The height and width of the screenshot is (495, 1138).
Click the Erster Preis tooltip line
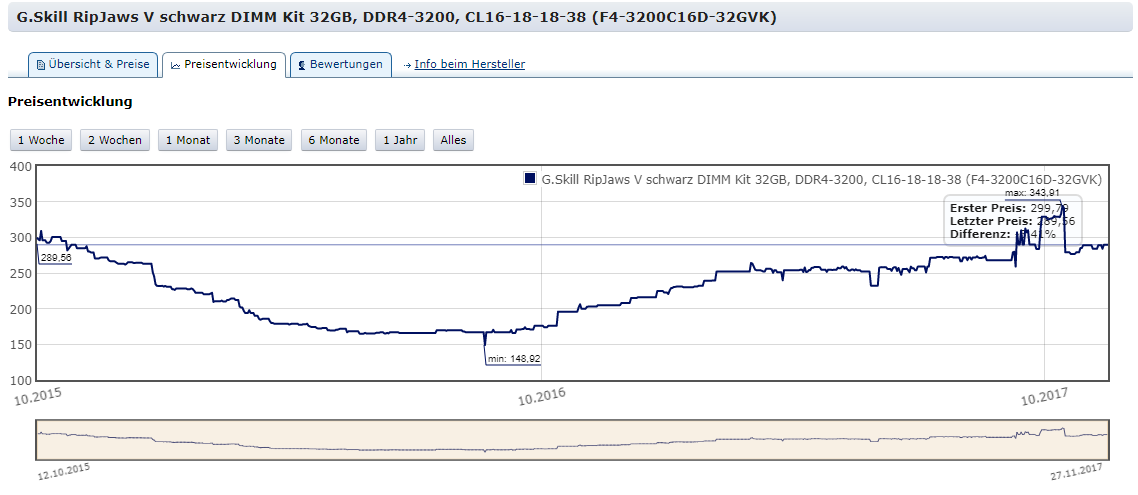tap(1009, 208)
